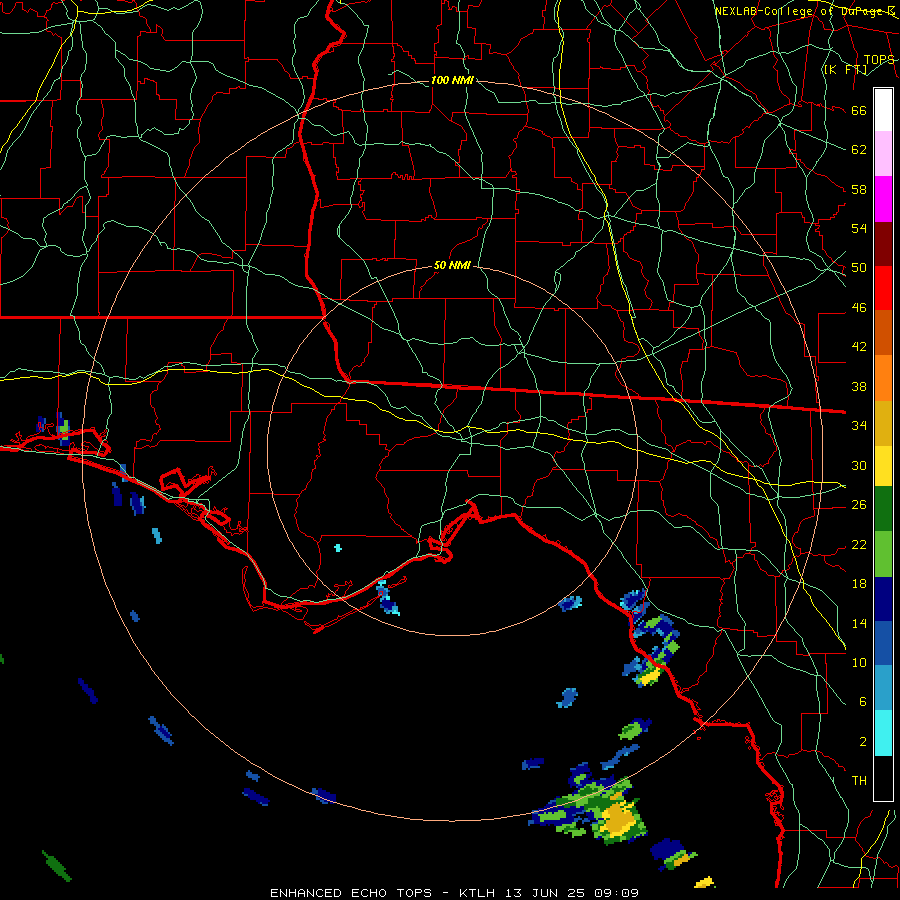This screenshot has width=900, height=900.
Task: Click the light pink legend swatch
Action: (x=883, y=154)
